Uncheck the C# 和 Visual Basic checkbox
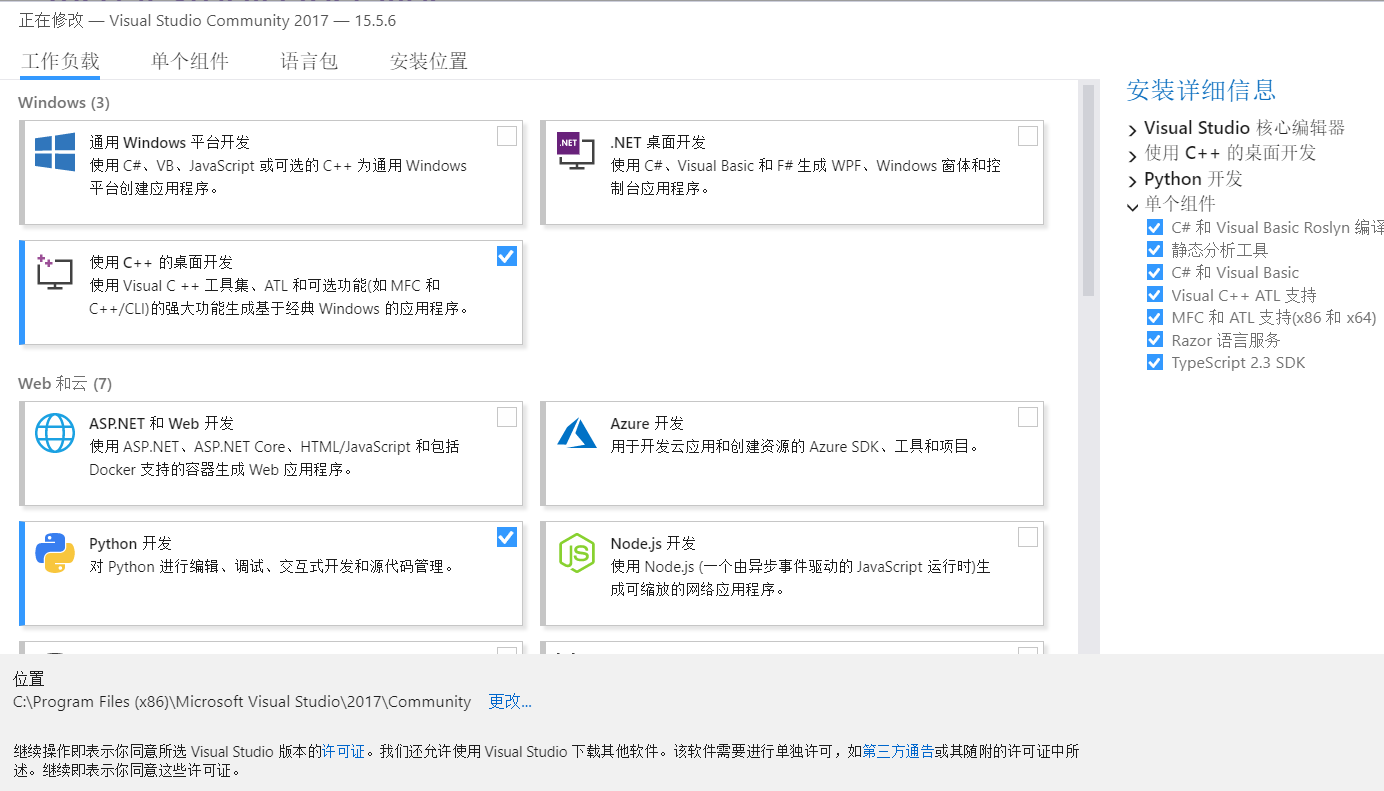This screenshot has width=1384, height=791. coord(1155,272)
